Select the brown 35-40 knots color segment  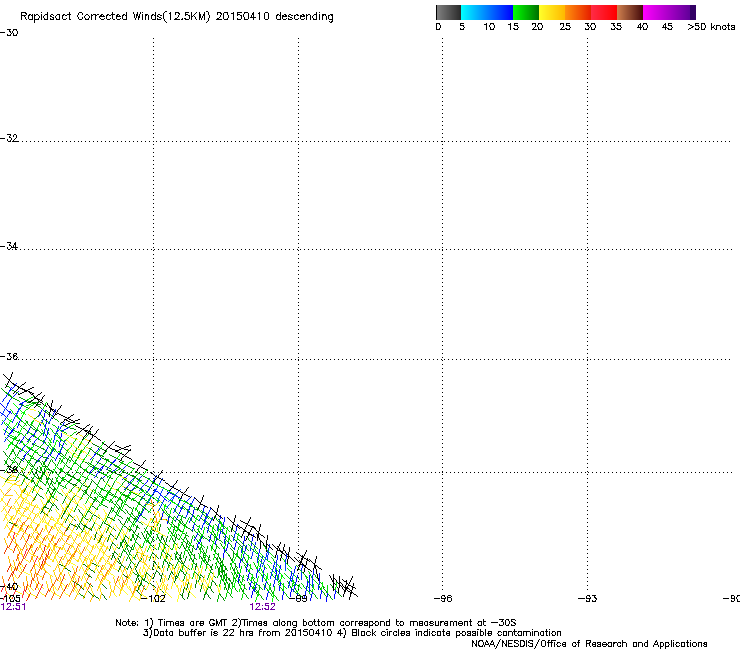tap(630, 12)
